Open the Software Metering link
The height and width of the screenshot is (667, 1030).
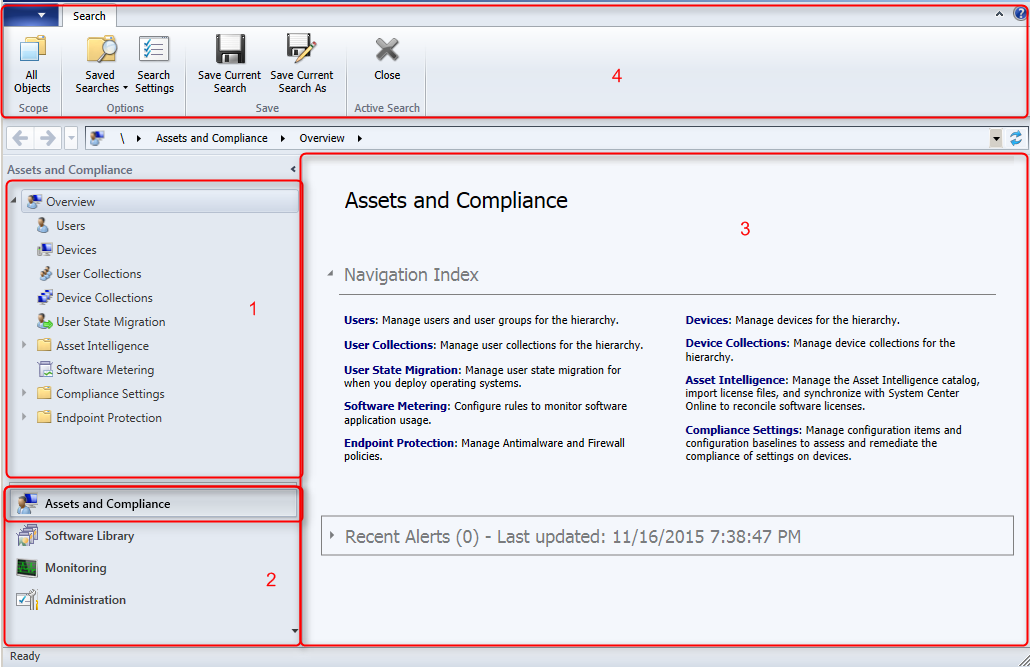[395, 406]
